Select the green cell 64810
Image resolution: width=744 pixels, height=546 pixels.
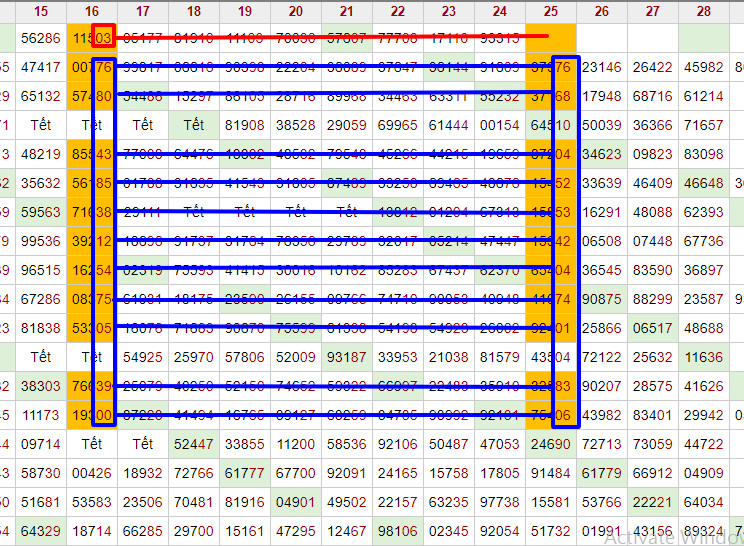tap(551, 125)
